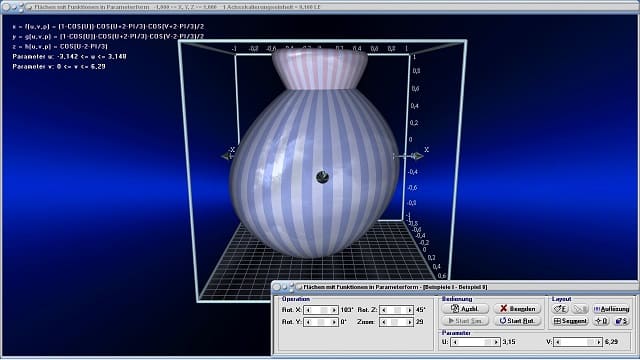Click the V value 6,29

click(611, 342)
